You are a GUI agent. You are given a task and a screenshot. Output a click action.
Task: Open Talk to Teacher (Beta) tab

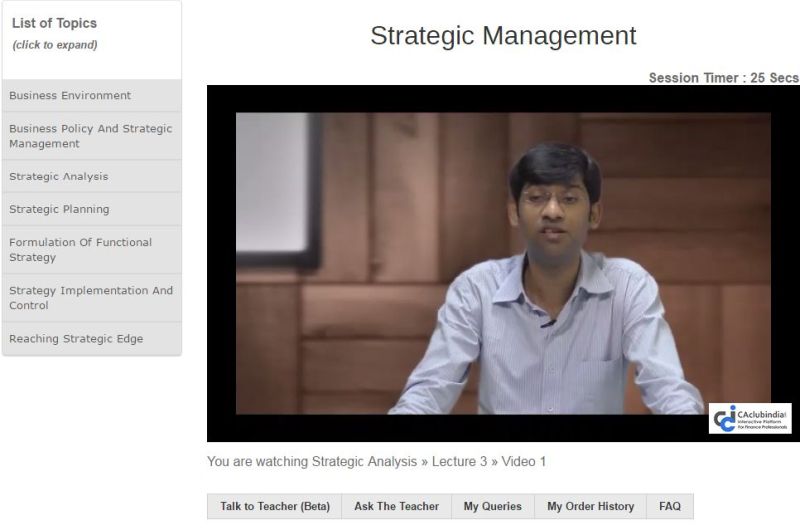coord(274,507)
